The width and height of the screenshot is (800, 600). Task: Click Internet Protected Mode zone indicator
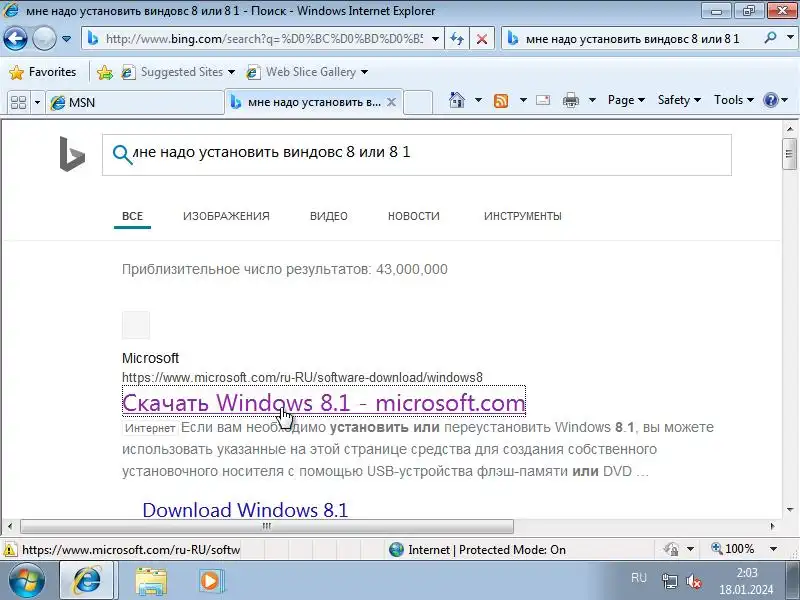click(x=477, y=549)
